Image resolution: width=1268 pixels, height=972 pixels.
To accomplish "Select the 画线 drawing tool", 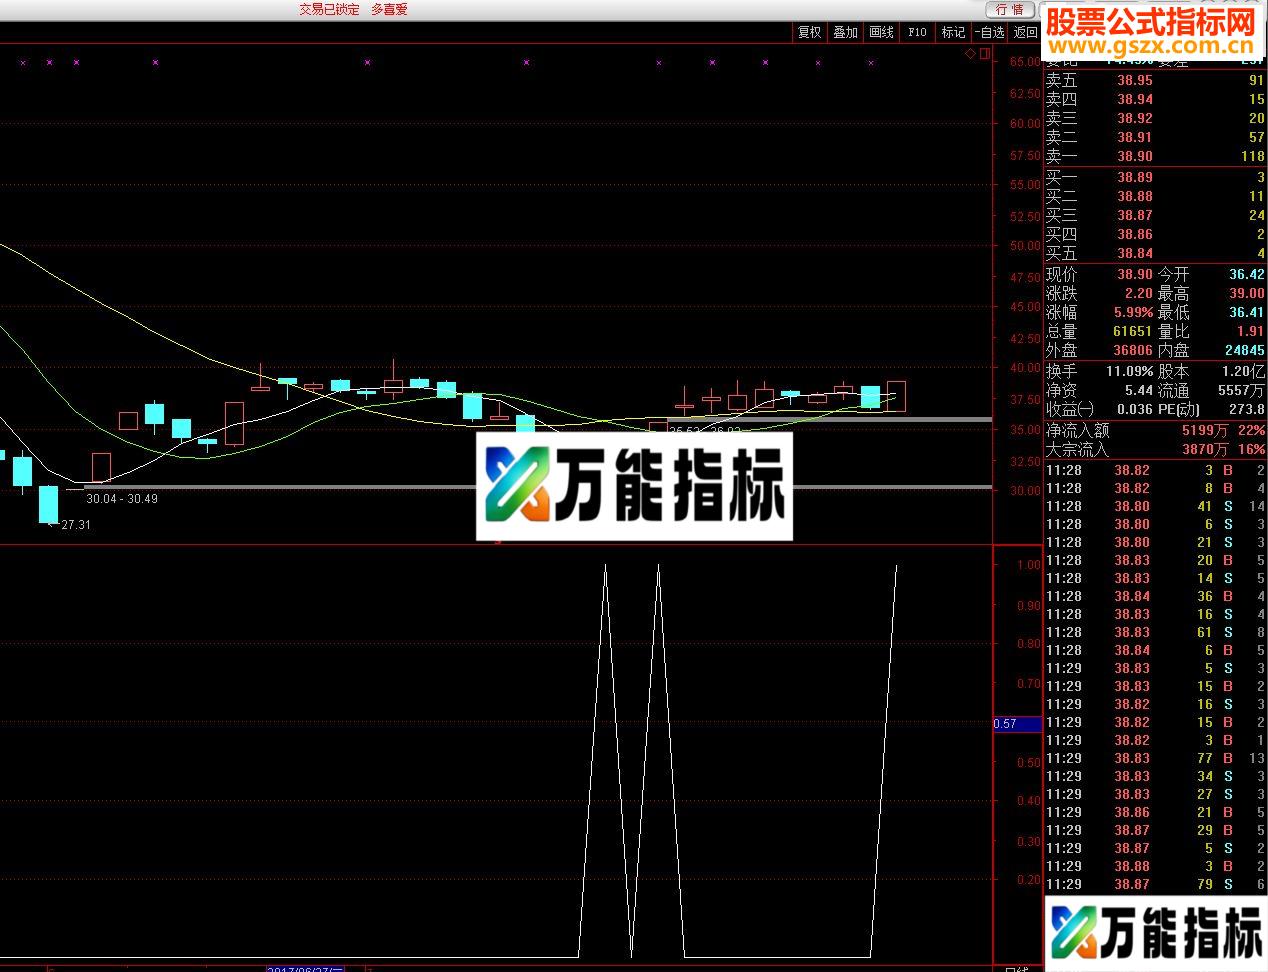I will [x=880, y=32].
